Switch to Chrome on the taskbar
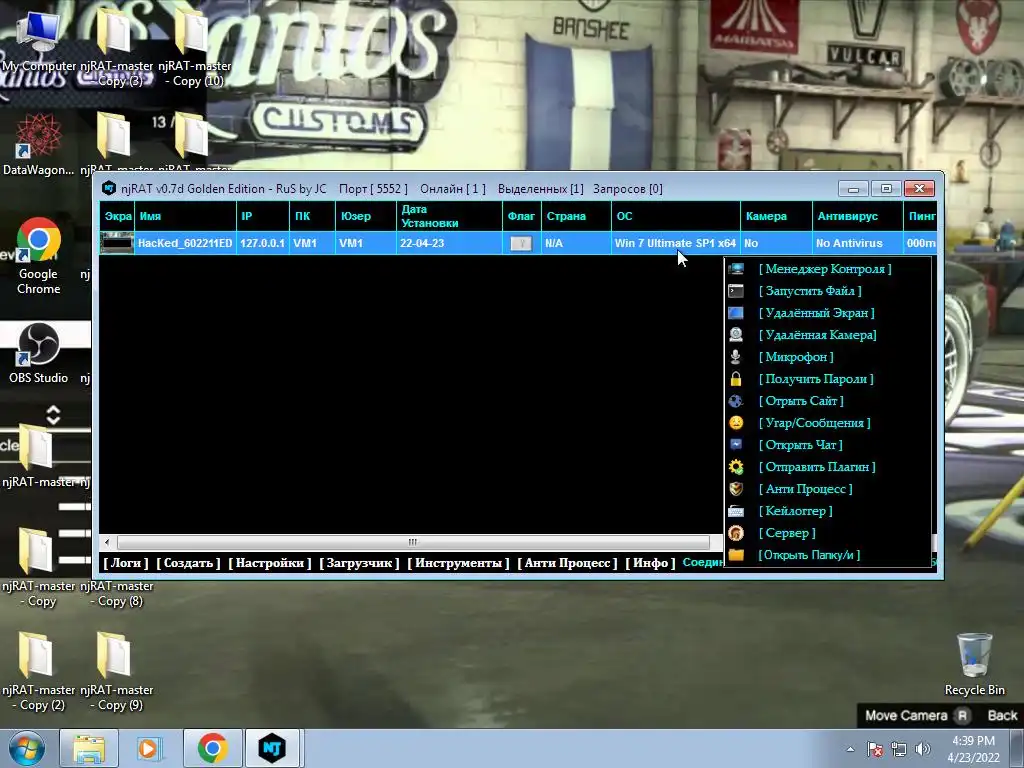The width and height of the screenshot is (1024, 768). click(x=212, y=748)
